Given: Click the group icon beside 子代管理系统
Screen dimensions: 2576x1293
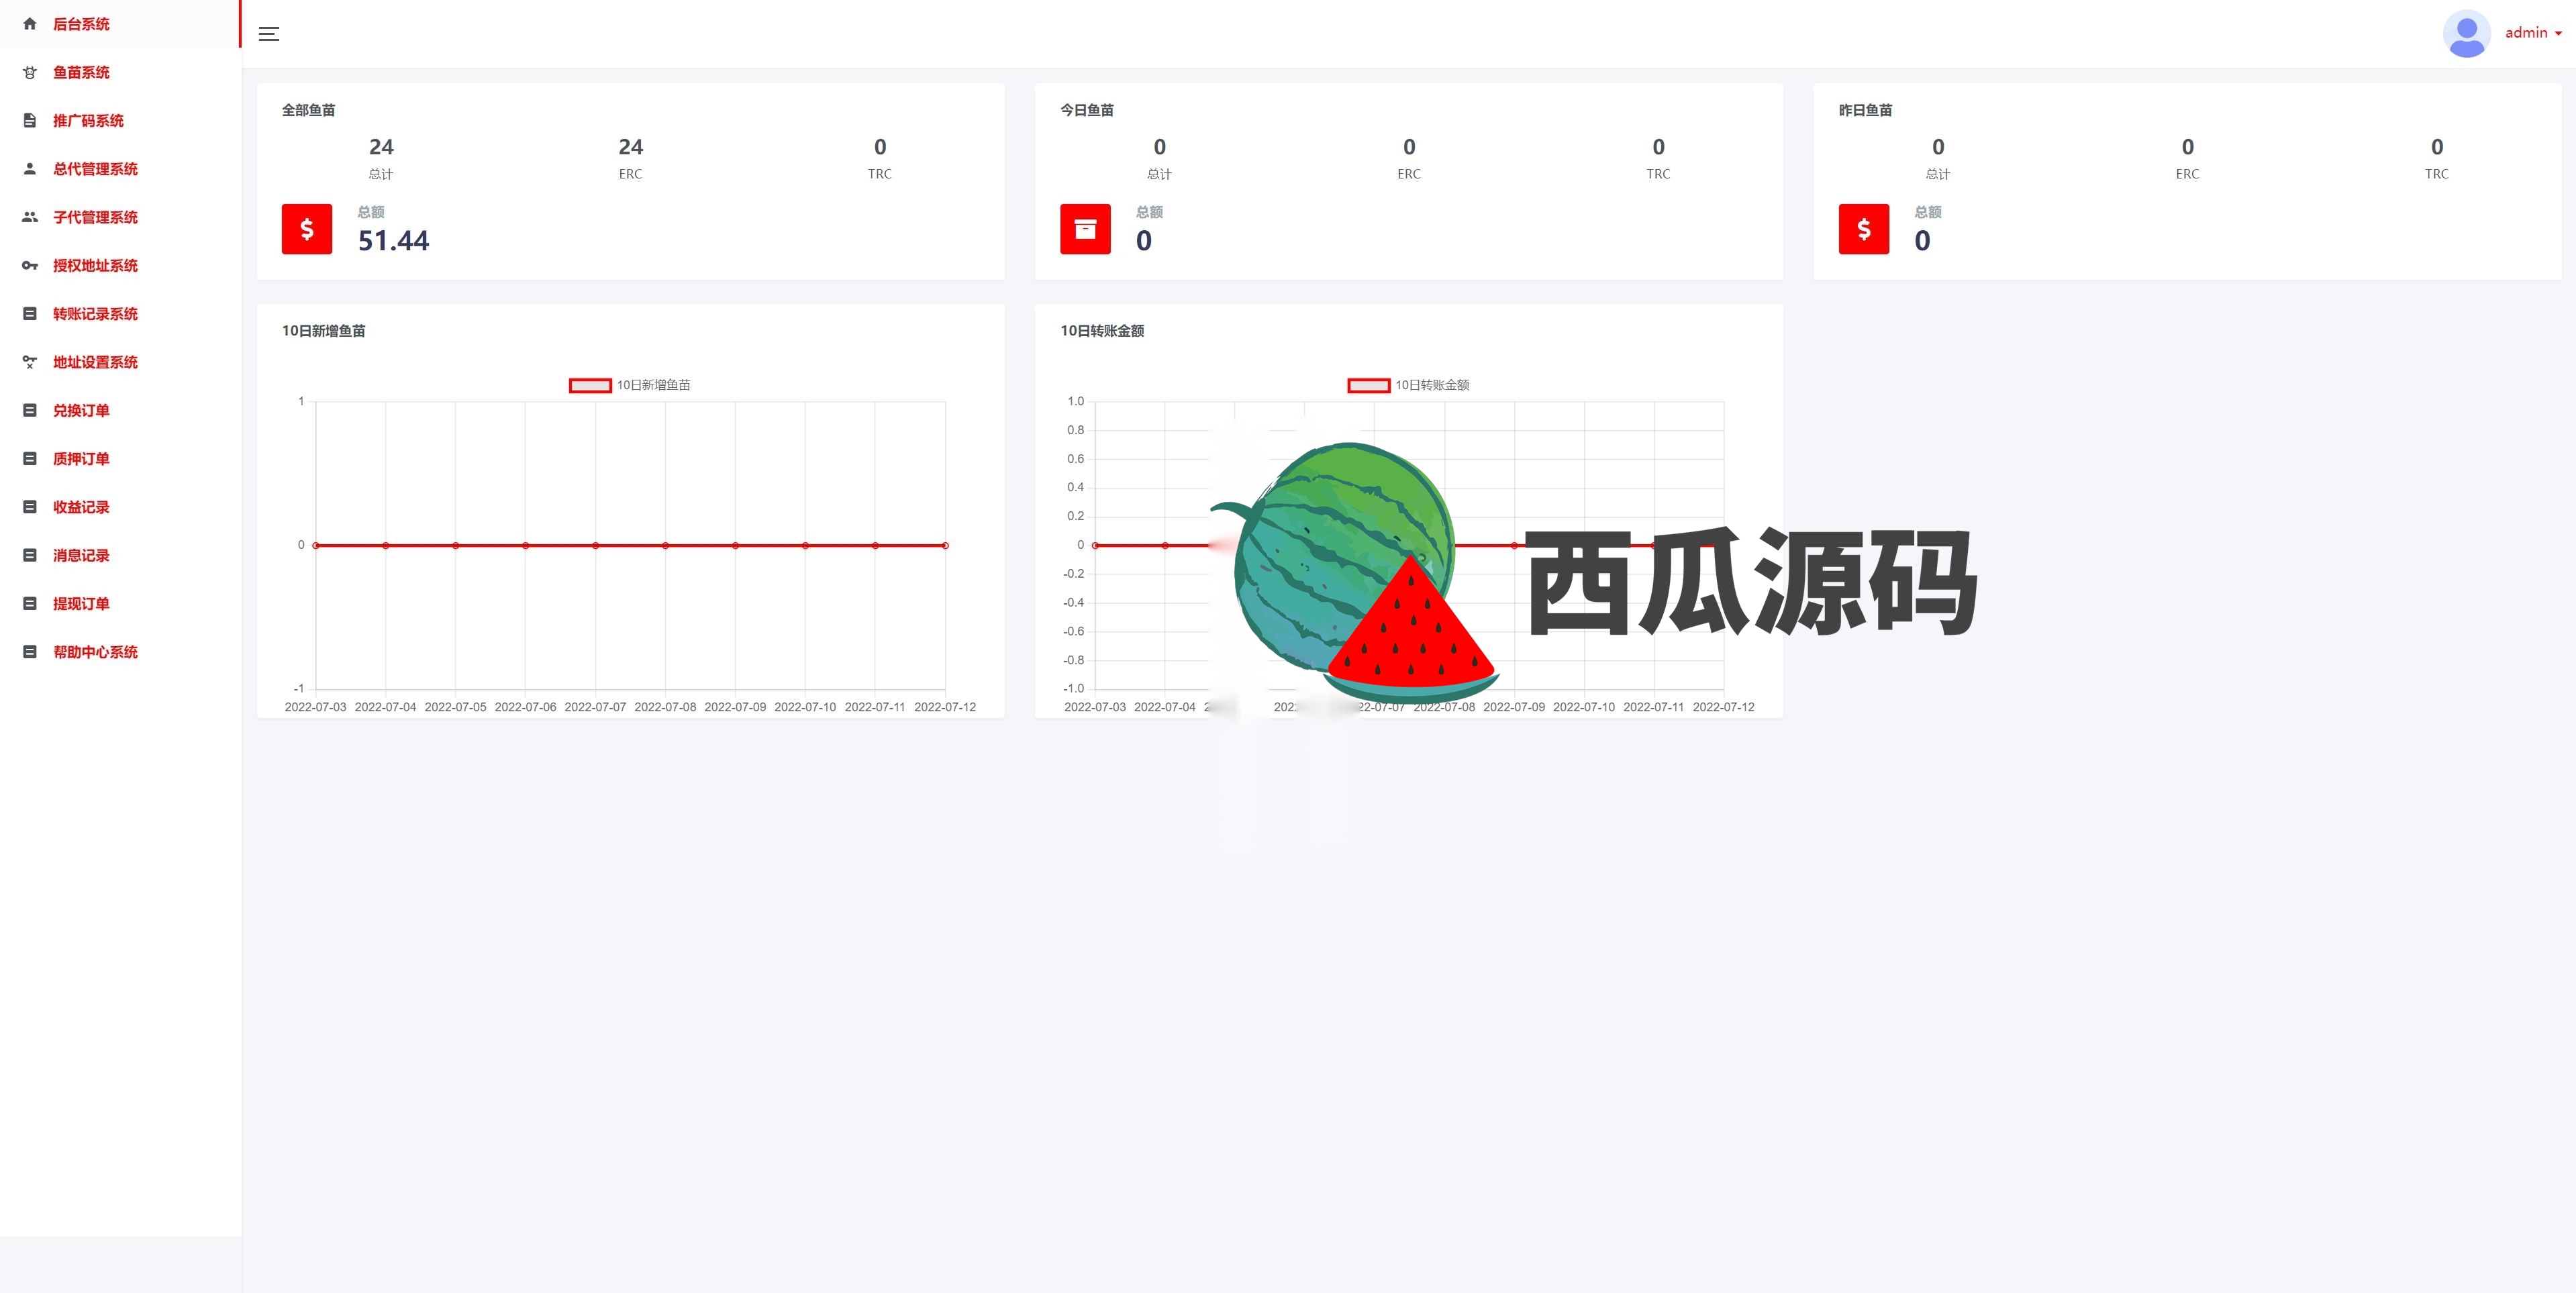Looking at the screenshot, I should coord(30,217).
